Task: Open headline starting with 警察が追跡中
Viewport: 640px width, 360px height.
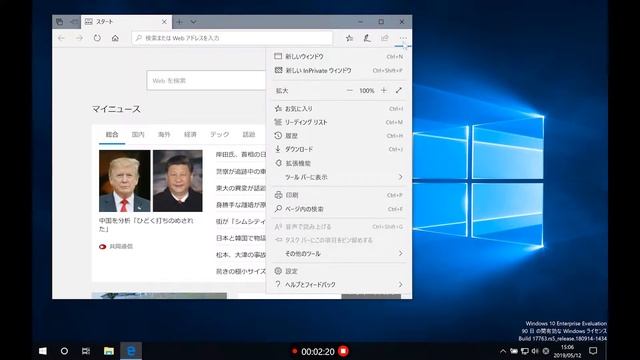Action: tap(241, 171)
